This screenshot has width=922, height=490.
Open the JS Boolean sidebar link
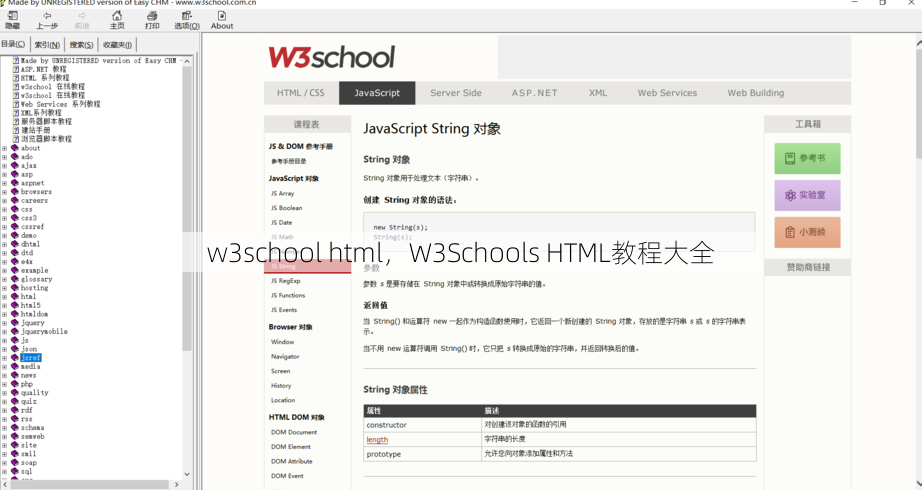(x=286, y=208)
